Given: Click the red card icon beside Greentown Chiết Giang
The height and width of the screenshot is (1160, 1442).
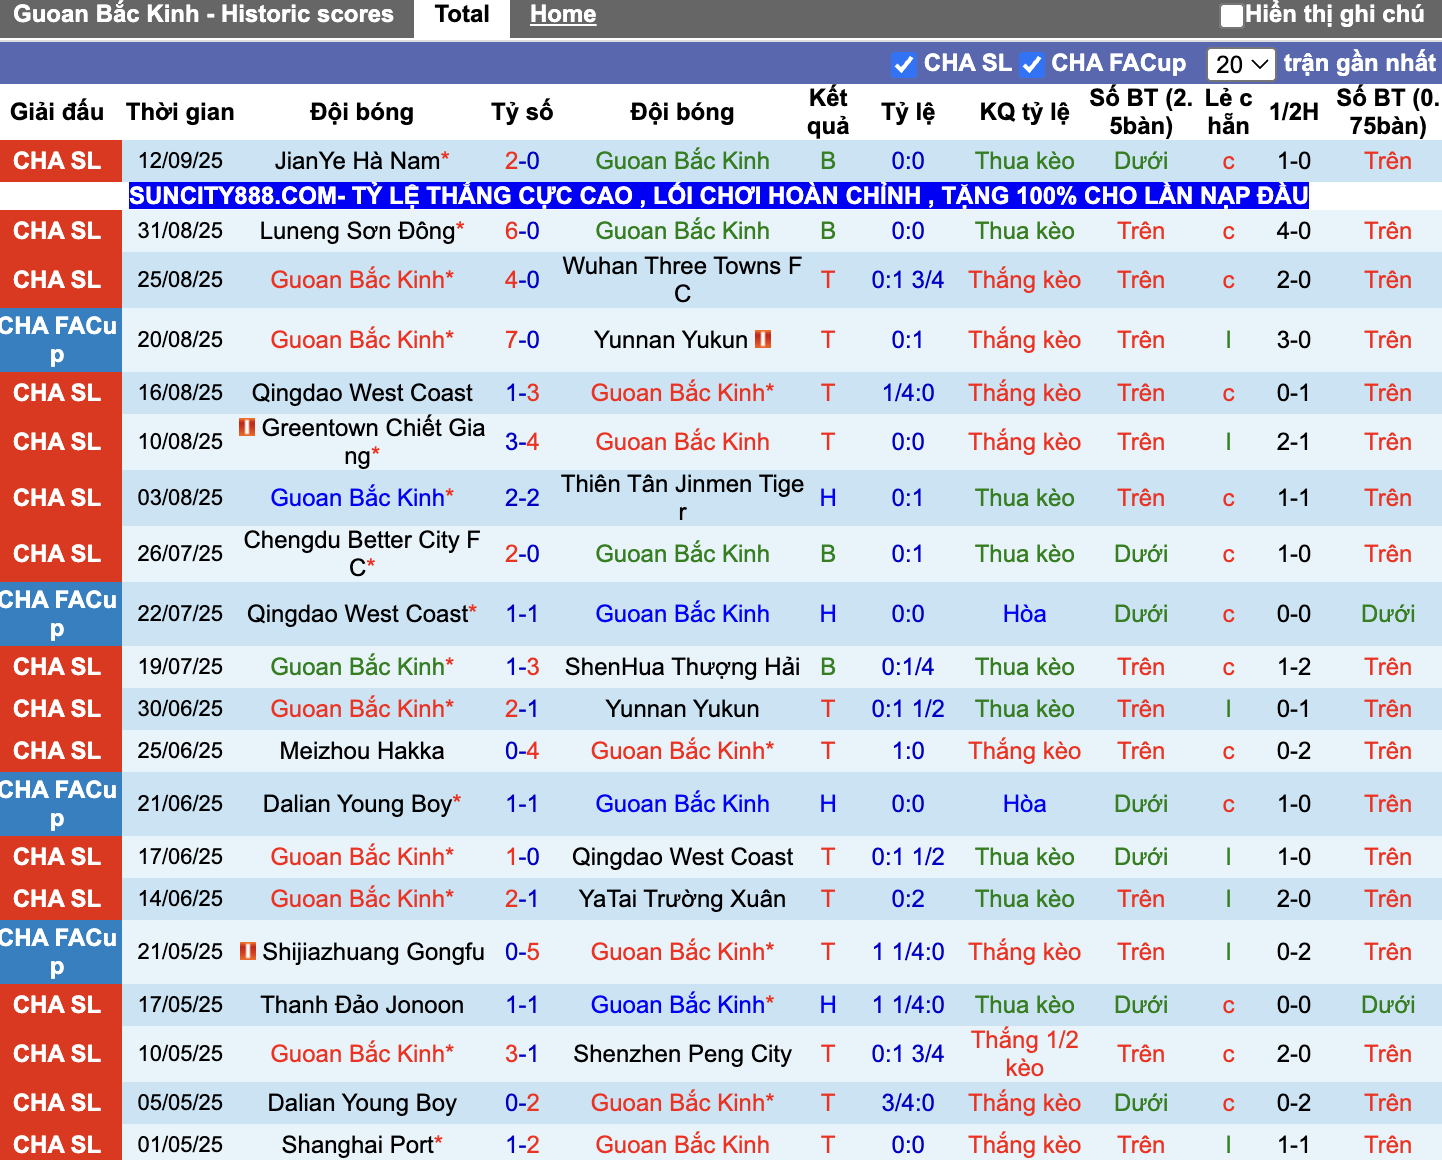Looking at the screenshot, I should pyautogui.click(x=247, y=427).
